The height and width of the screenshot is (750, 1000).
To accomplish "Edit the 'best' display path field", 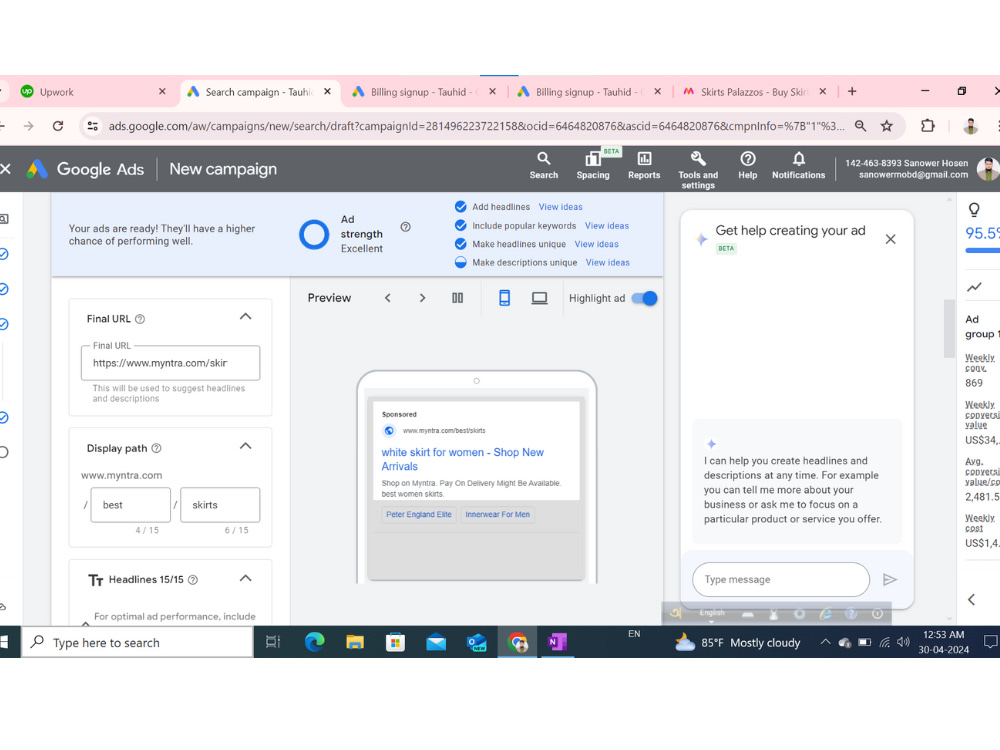I will coord(131,505).
